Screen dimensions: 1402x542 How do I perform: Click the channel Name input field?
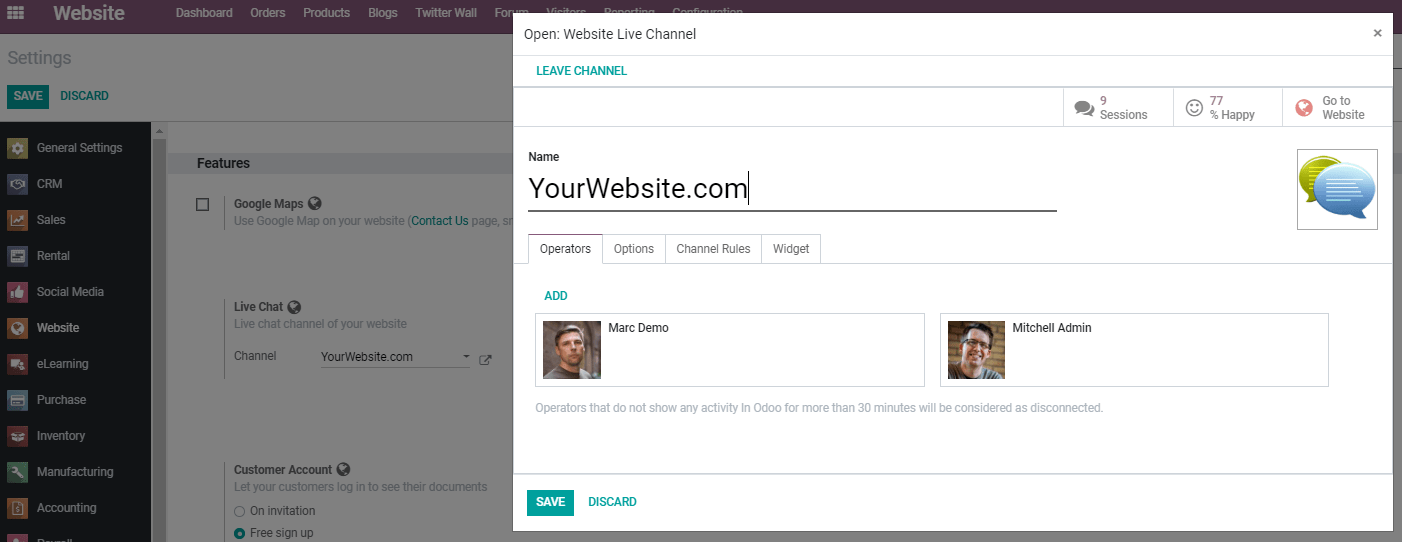pyautogui.click(x=792, y=189)
